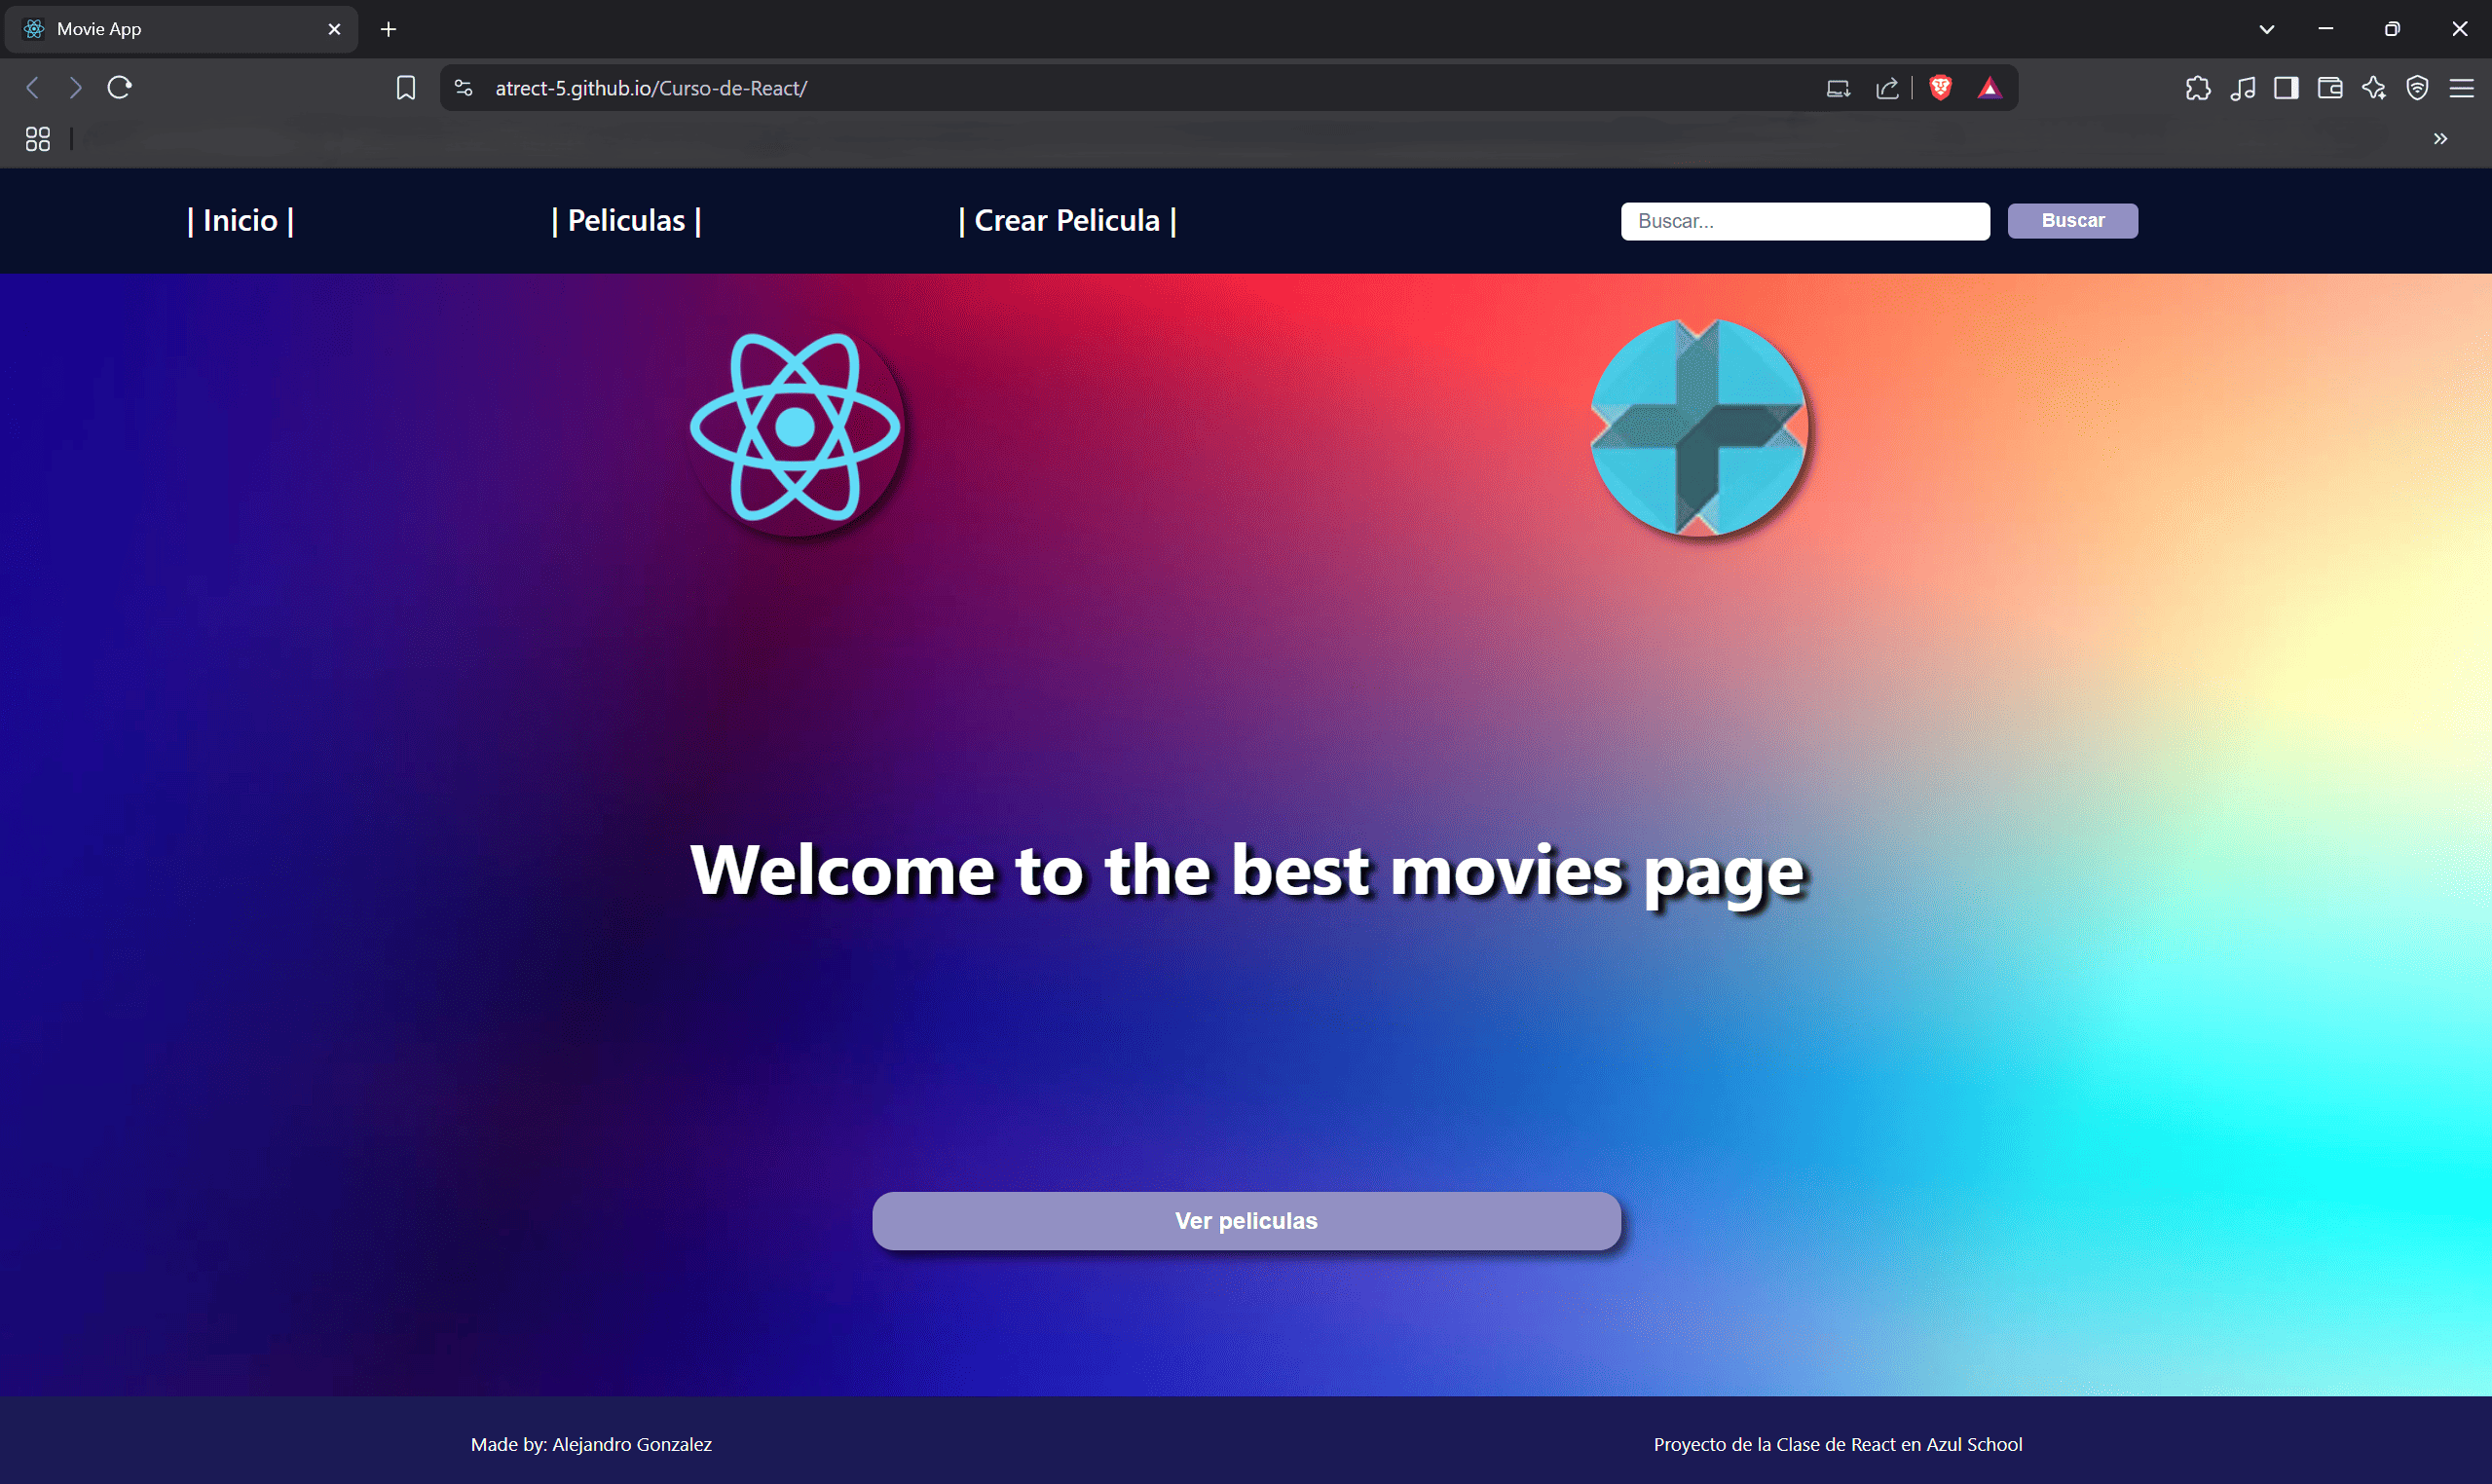Open the media control music note icon
Screen dimensions: 2492x1484
click(2242, 88)
